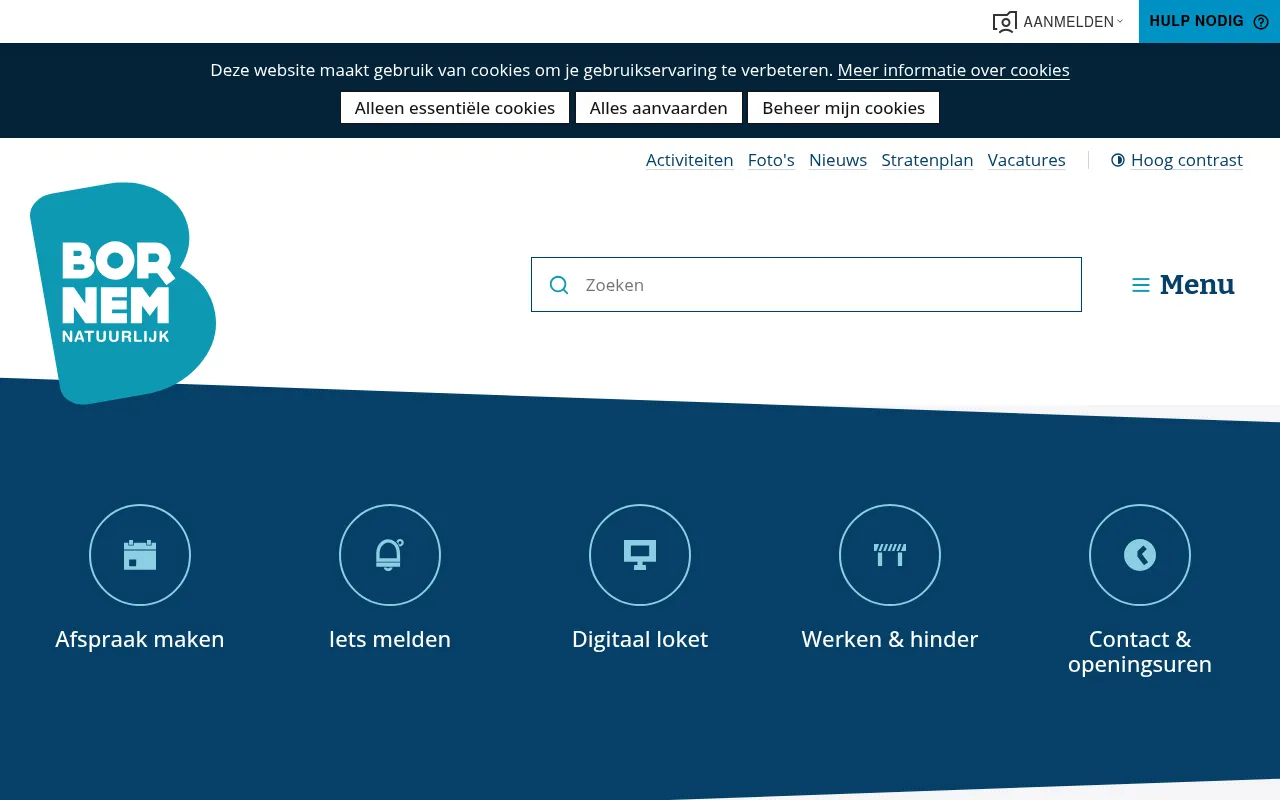Go to Foto's

771,160
